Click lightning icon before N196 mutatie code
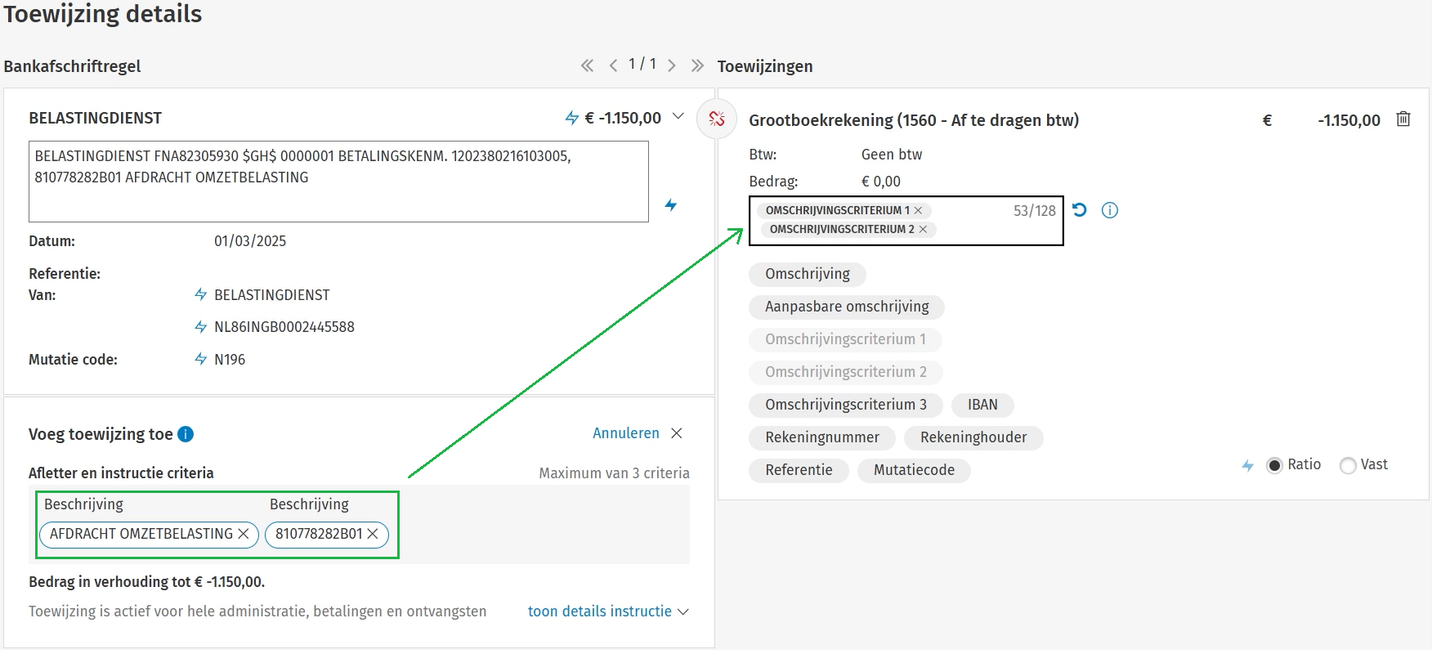 click(201, 359)
